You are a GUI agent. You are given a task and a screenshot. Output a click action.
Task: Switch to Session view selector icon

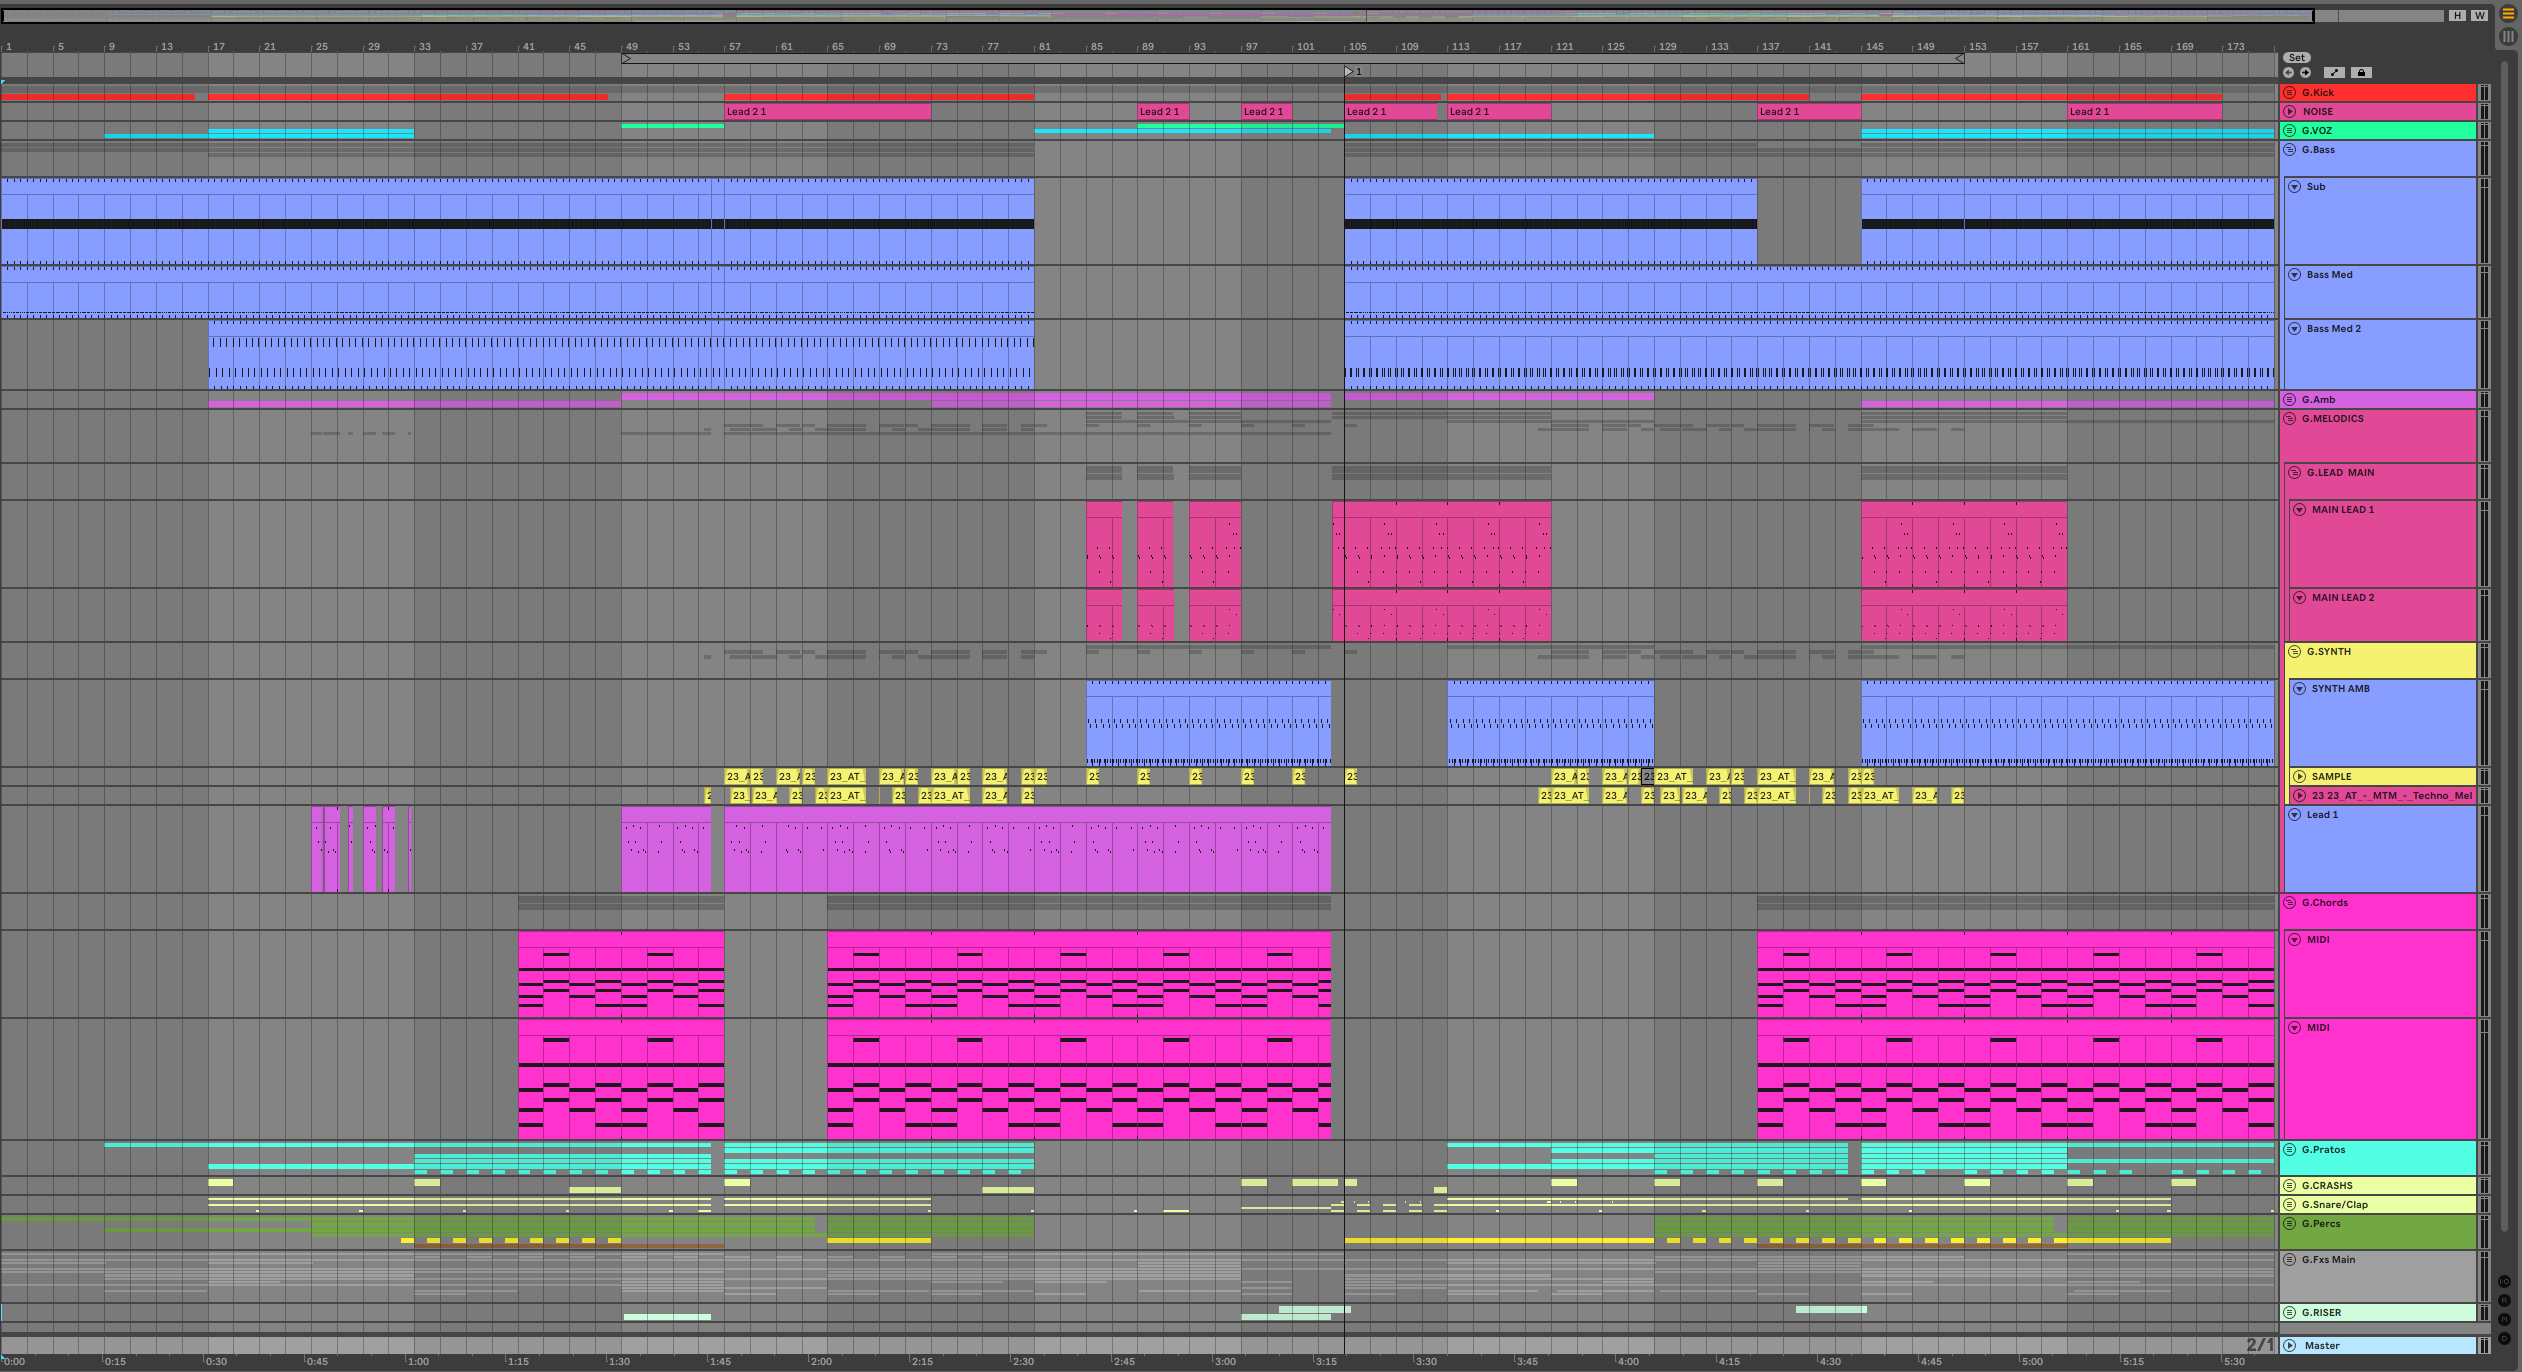point(2508,37)
